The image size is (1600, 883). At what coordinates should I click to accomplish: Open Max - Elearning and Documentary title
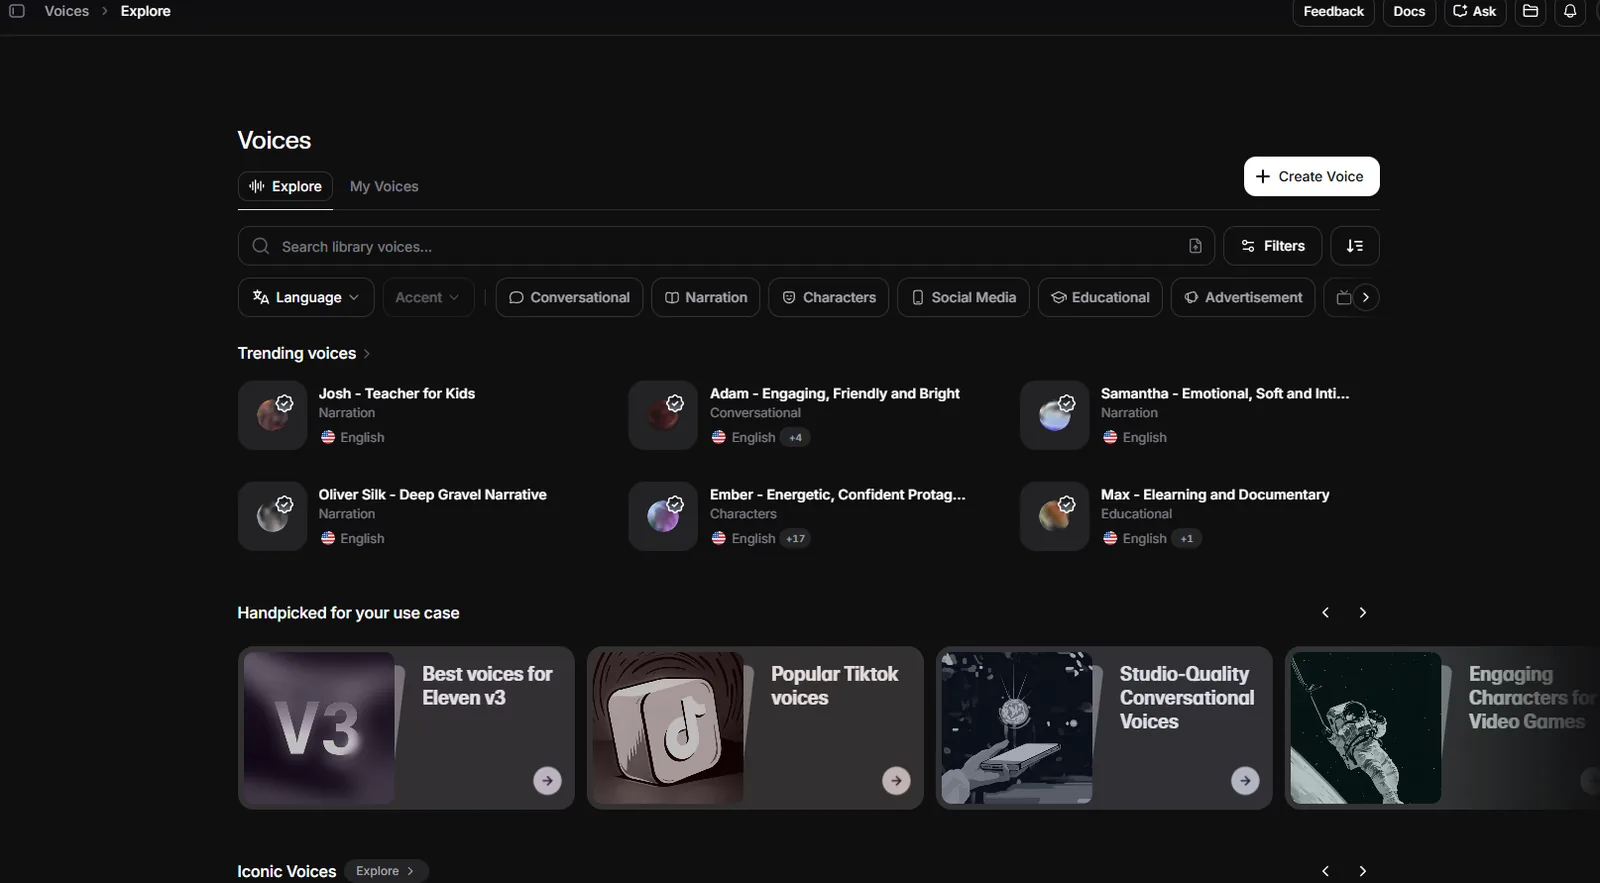coord(1215,494)
